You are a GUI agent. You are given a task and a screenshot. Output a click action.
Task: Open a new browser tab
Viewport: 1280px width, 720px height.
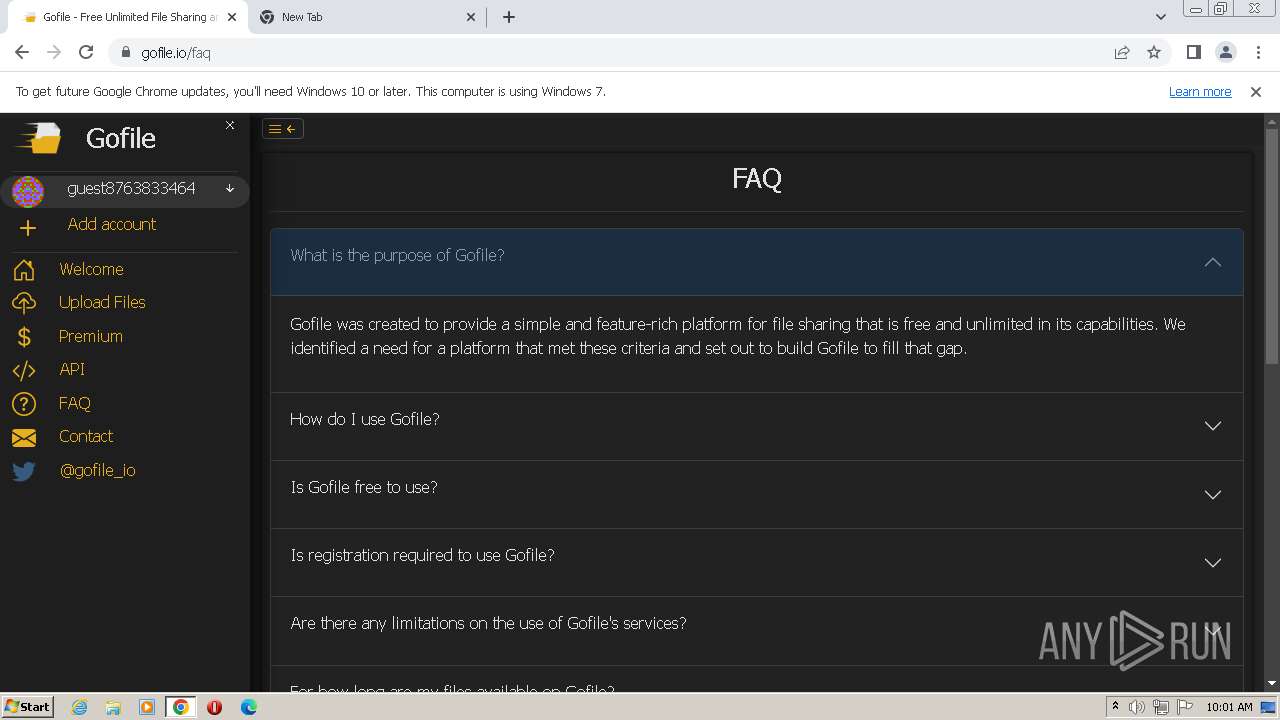[x=509, y=17]
